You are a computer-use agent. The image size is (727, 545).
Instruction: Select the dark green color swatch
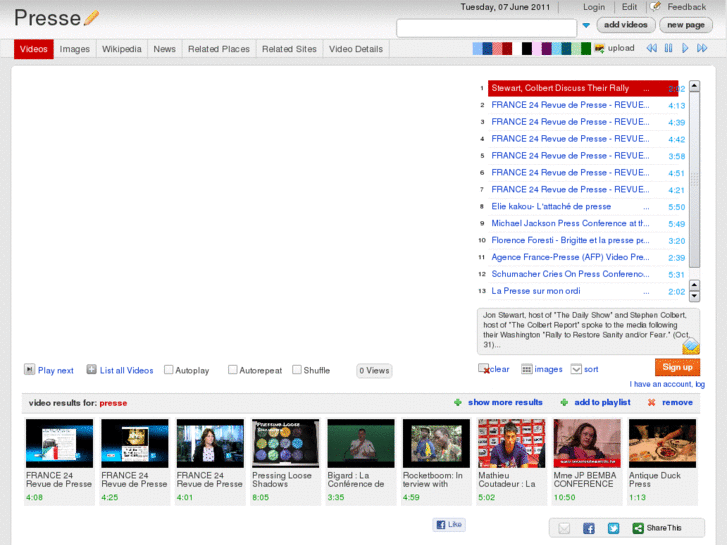pos(586,48)
